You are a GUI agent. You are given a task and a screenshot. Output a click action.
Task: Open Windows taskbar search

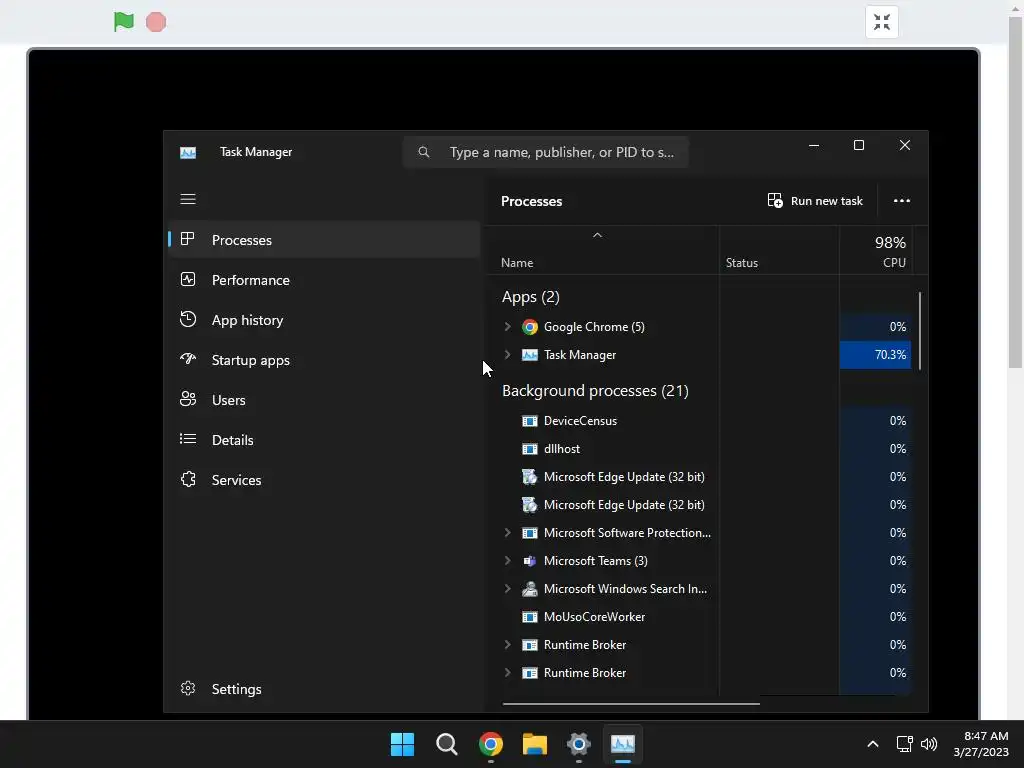pos(447,744)
